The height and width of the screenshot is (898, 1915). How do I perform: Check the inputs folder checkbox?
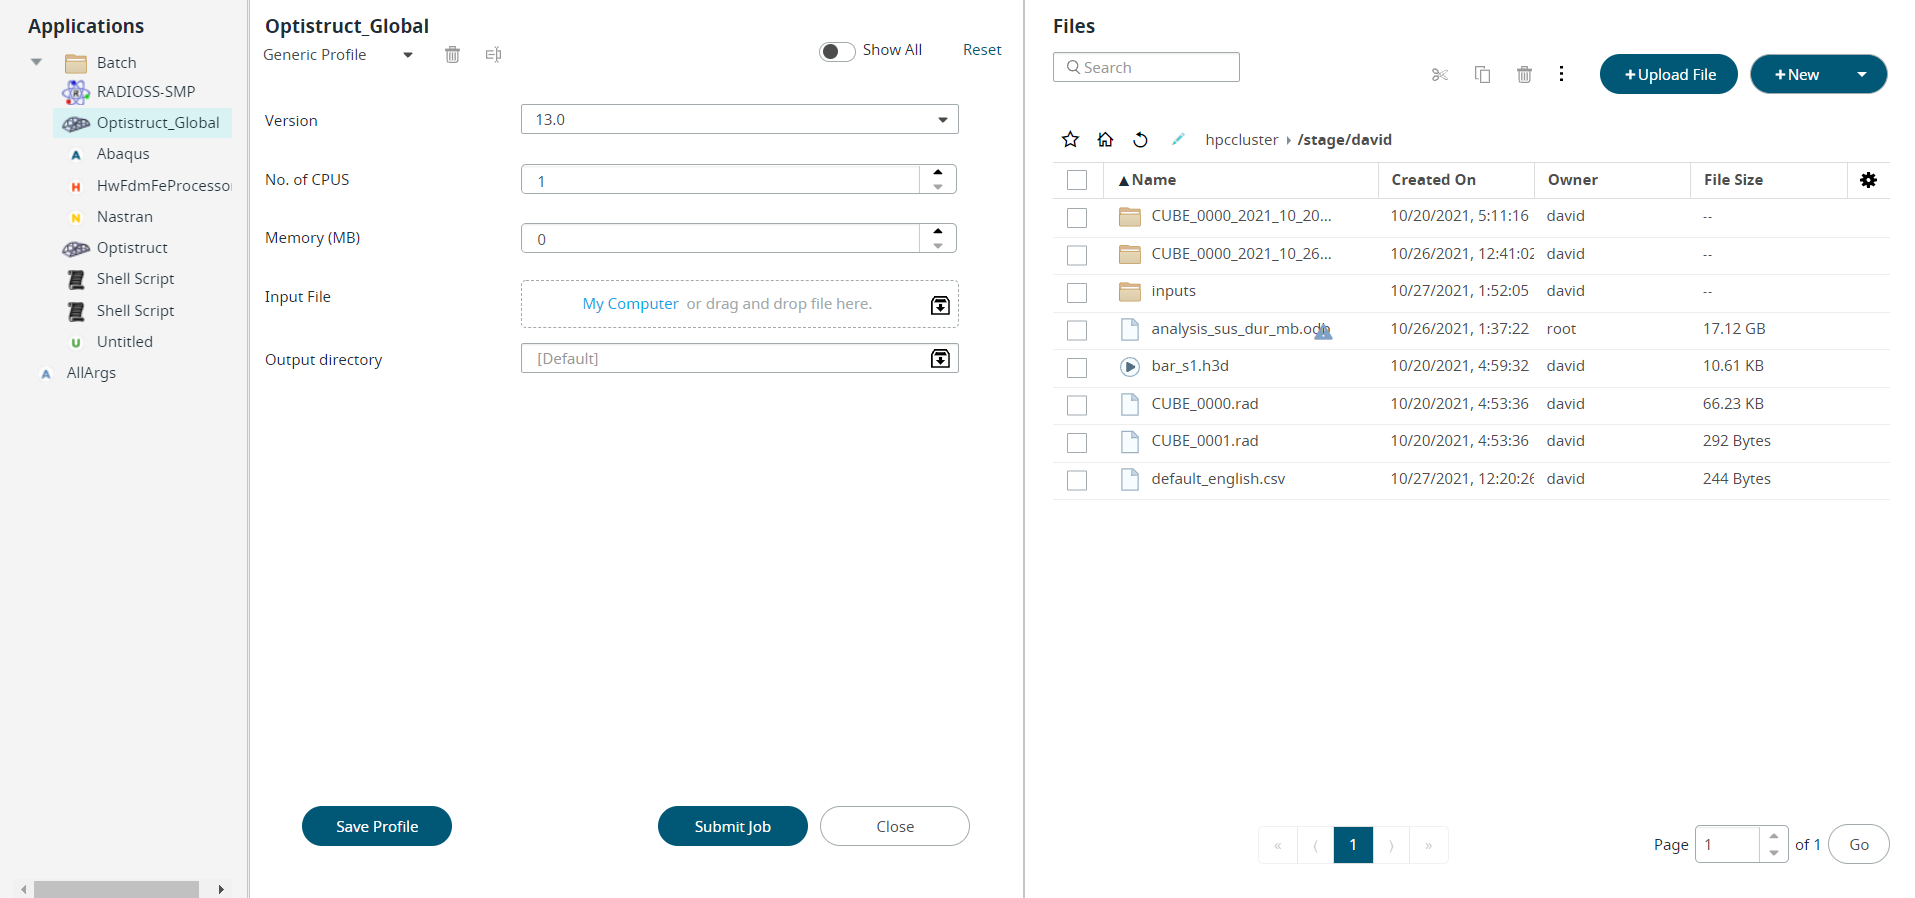click(1077, 292)
